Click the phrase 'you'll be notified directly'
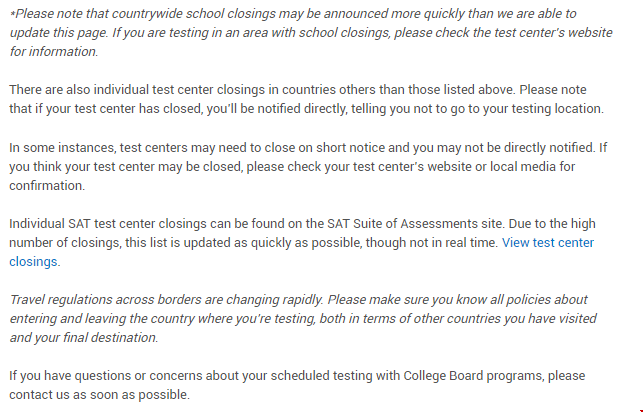 click(x=276, y=109)
